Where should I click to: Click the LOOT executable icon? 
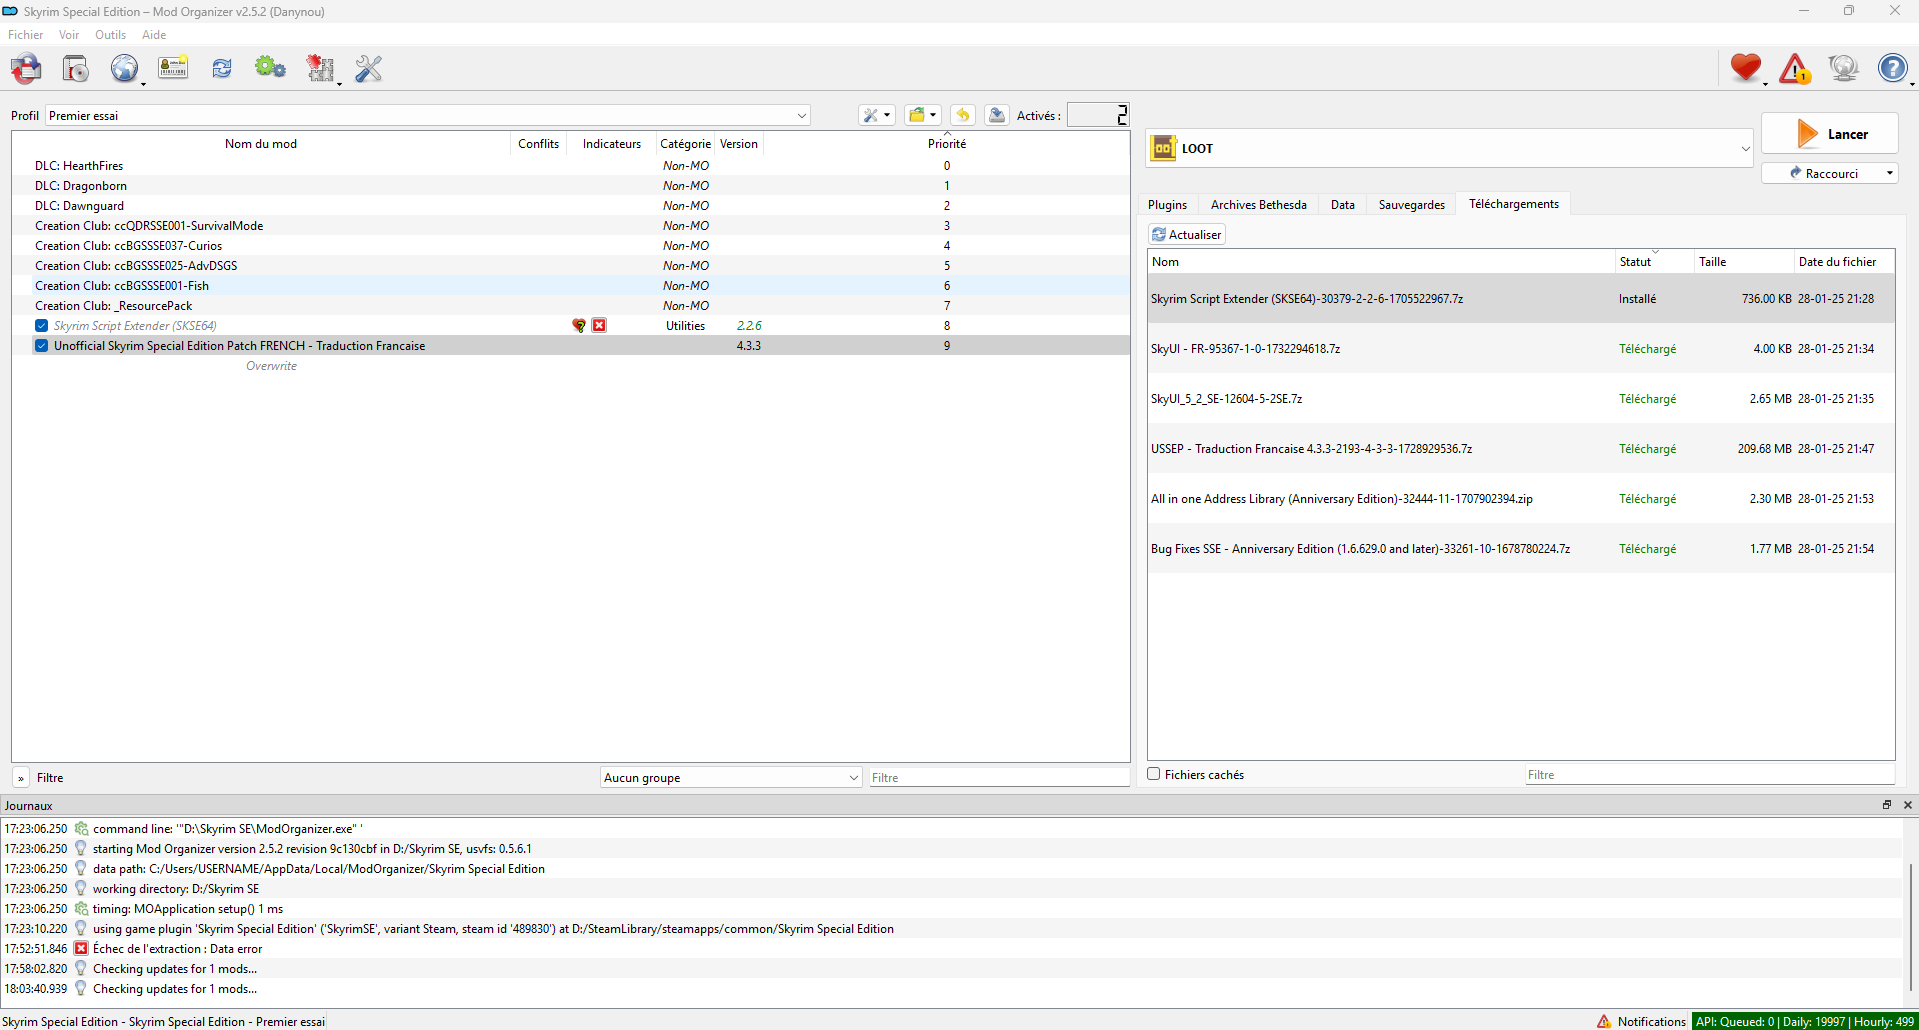(x=1163, y=148)
